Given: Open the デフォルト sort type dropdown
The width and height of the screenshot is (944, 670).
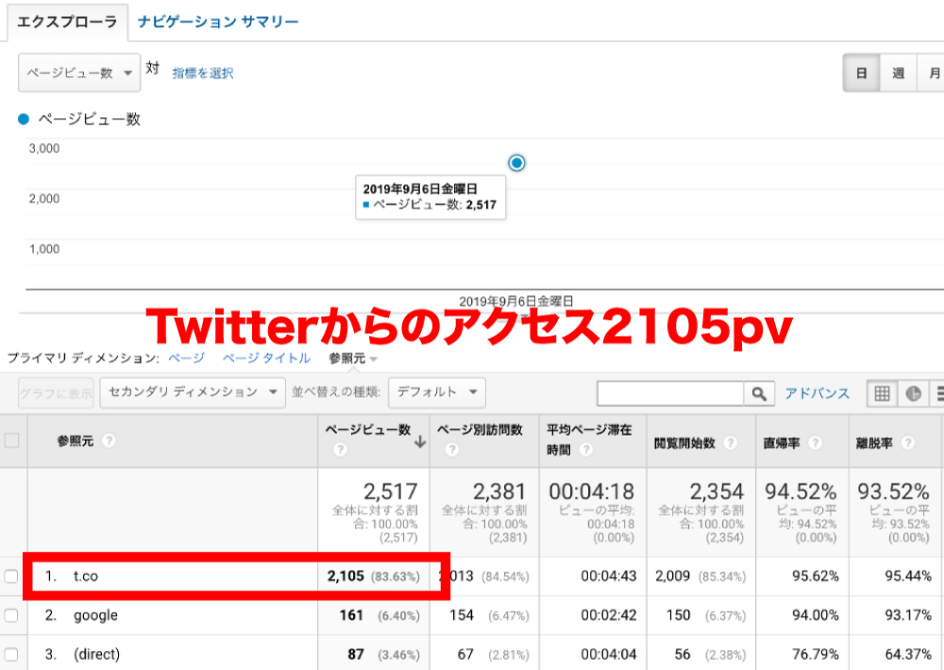Looking at the screenshot, I should [x=437, y=392].
